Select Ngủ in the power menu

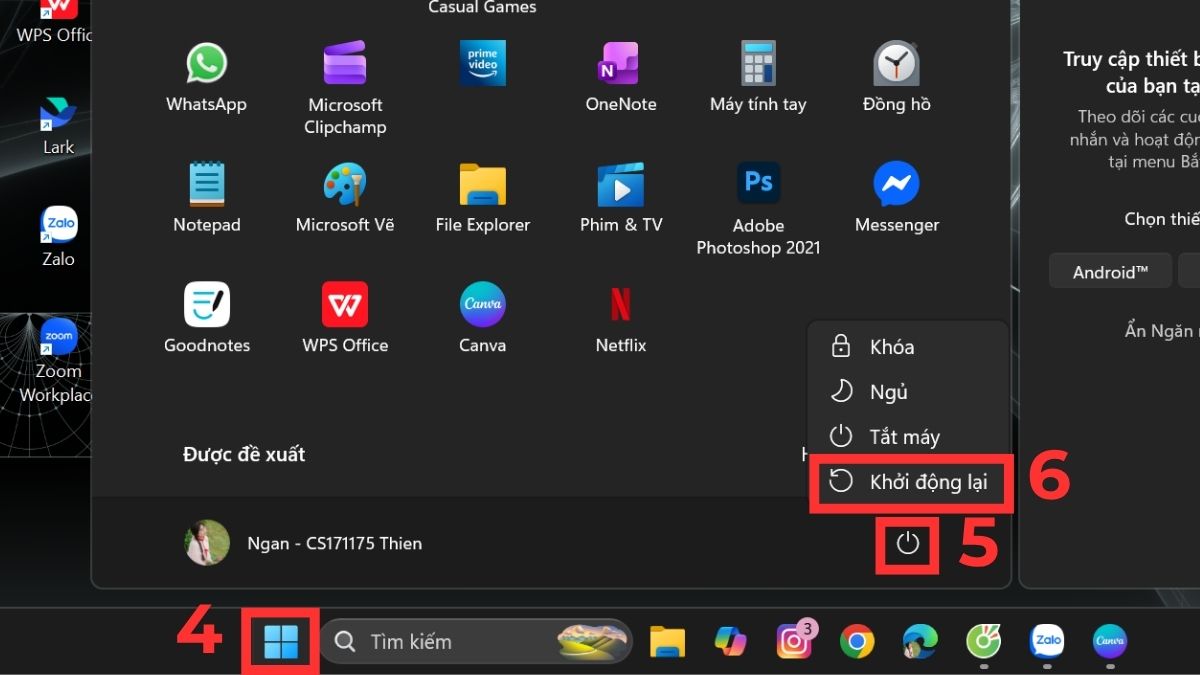click(x=907, y=392)
